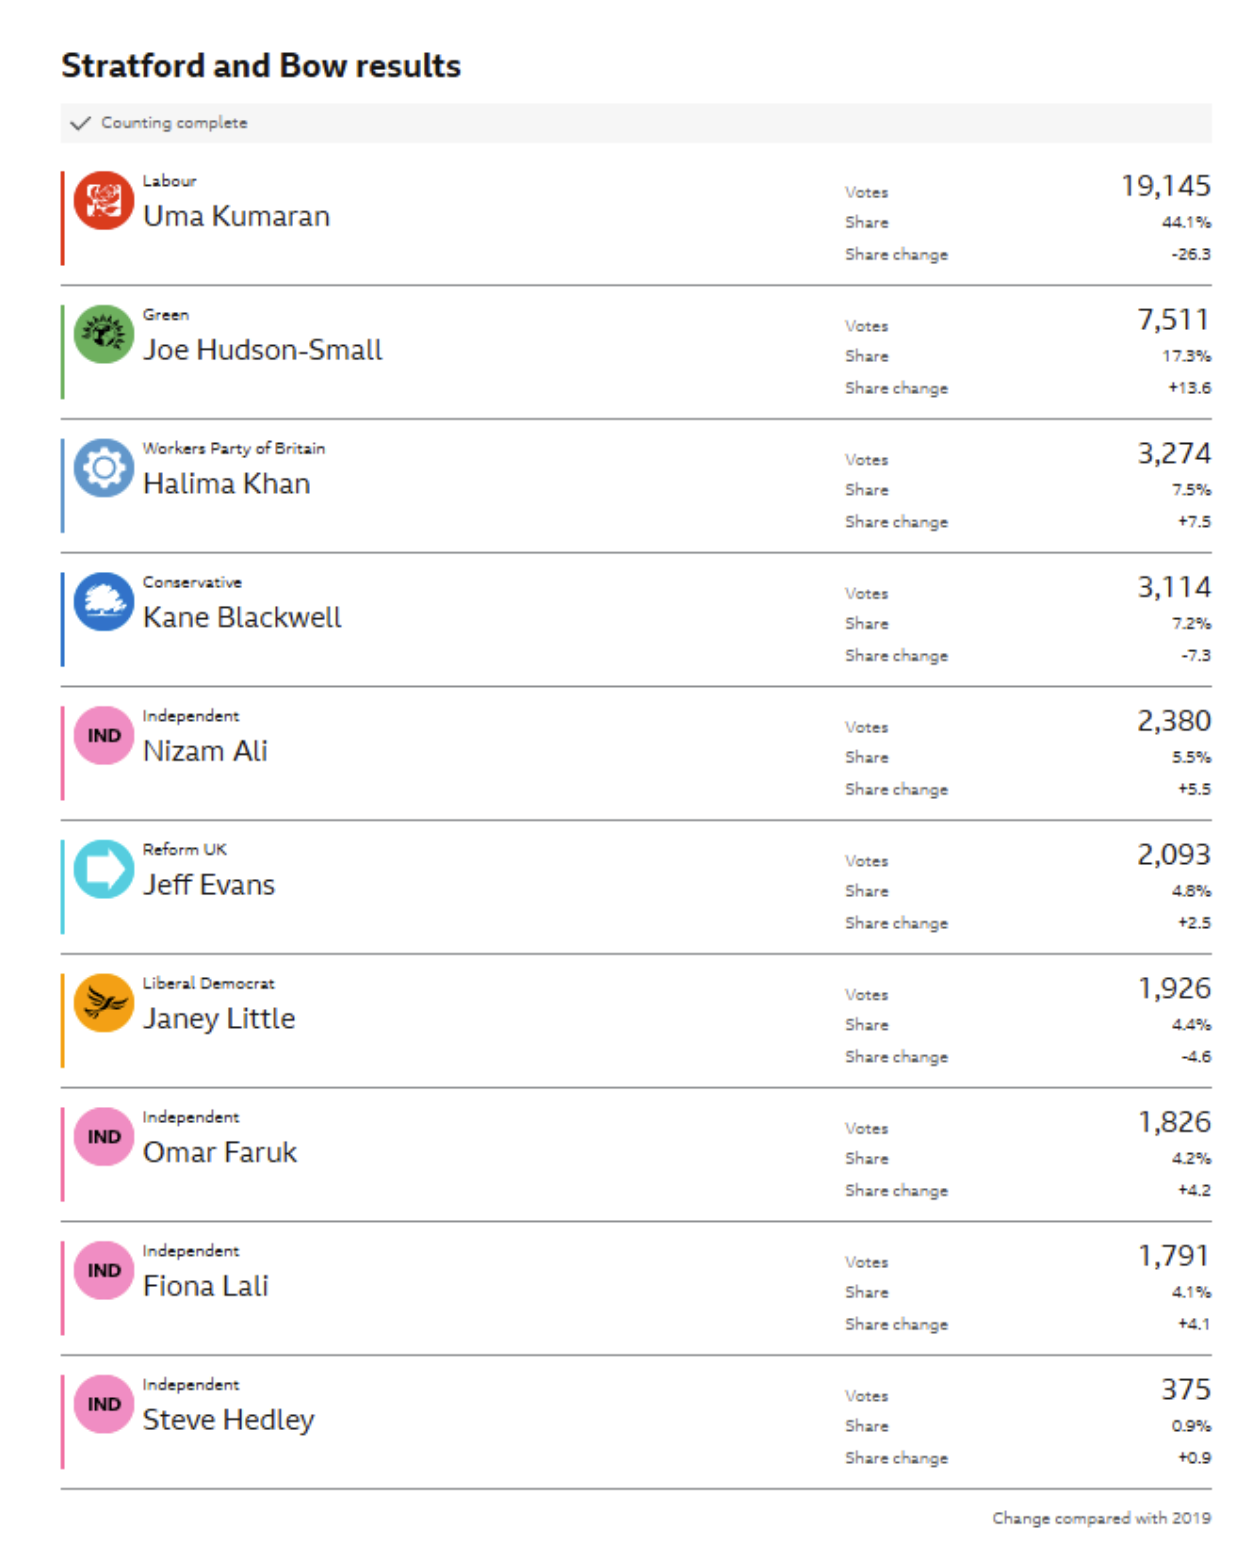This screenshot has width=1258, height=1554.
Task: Click the Change compared with 2019 note
Action: [1101, 1518]
